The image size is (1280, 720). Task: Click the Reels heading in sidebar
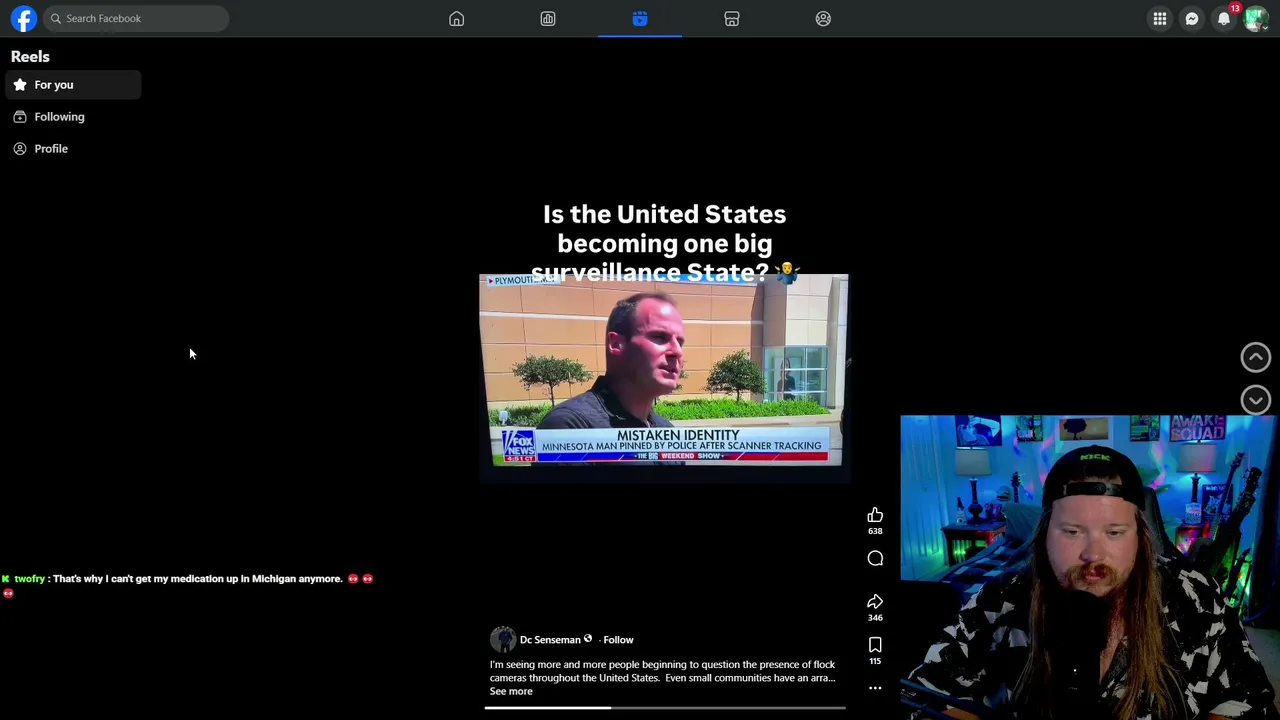[30, 57]
